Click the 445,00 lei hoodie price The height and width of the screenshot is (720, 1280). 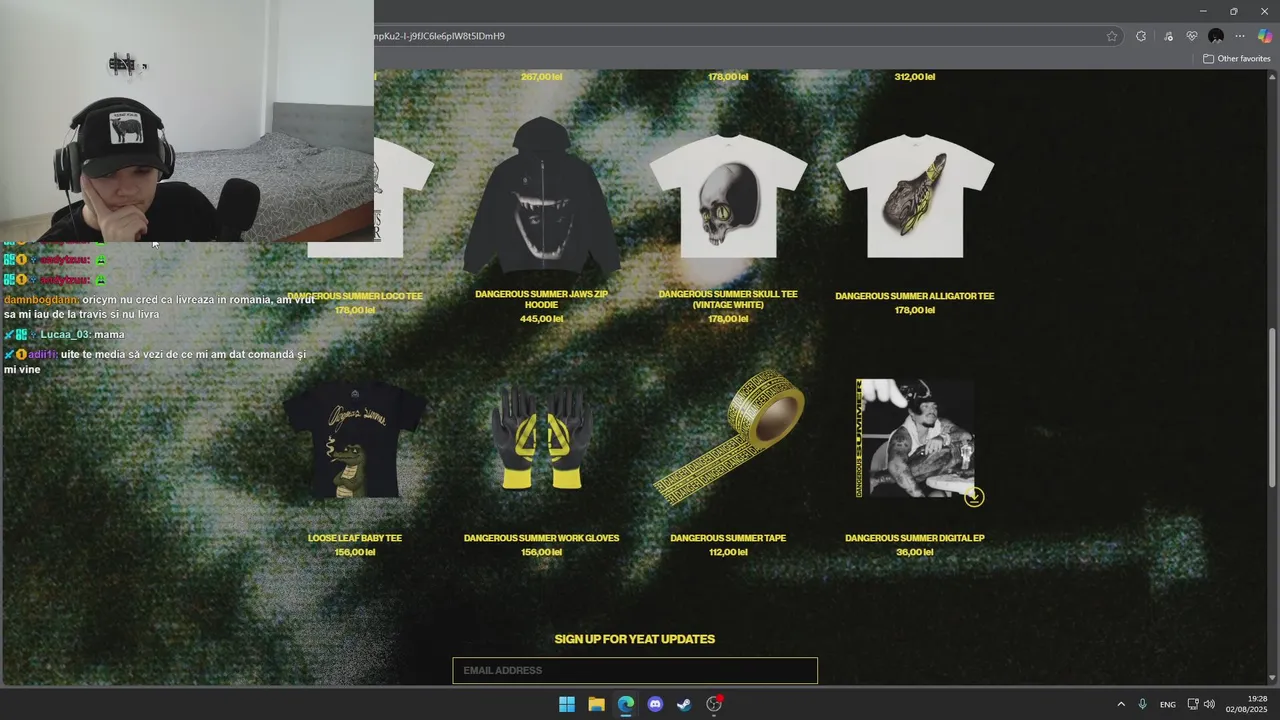pyautogui.click(x=541, y=319)
